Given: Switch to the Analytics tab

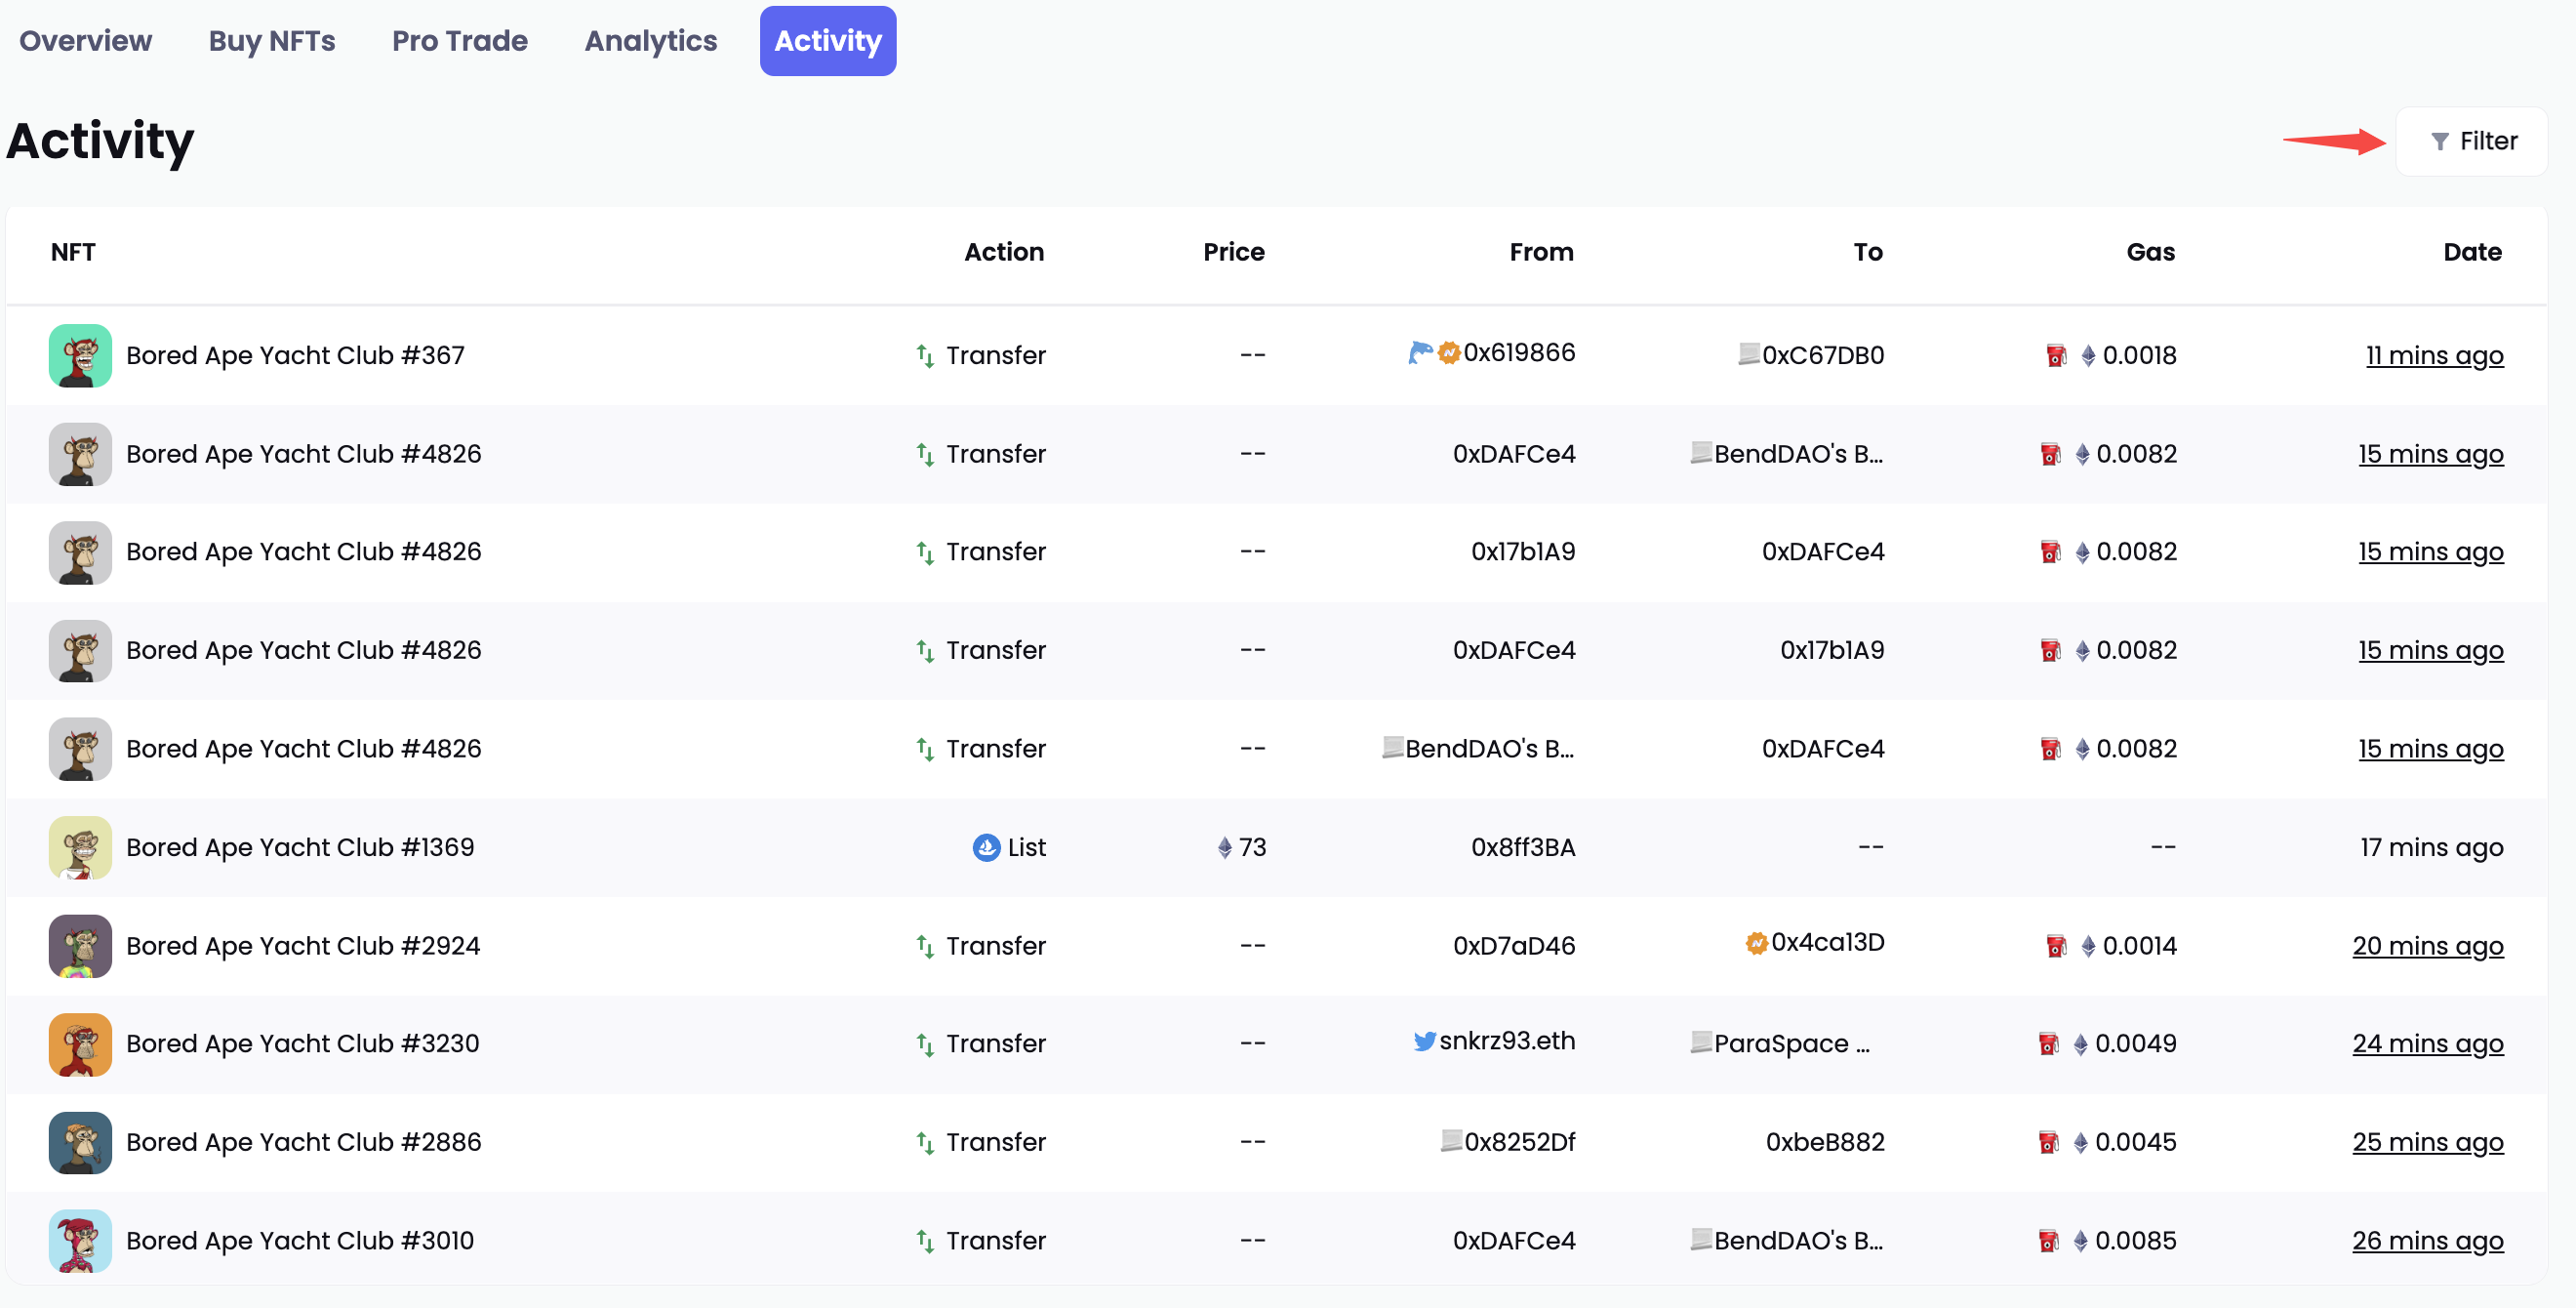Looking at the screenshot, I should [x=650, y=41].
